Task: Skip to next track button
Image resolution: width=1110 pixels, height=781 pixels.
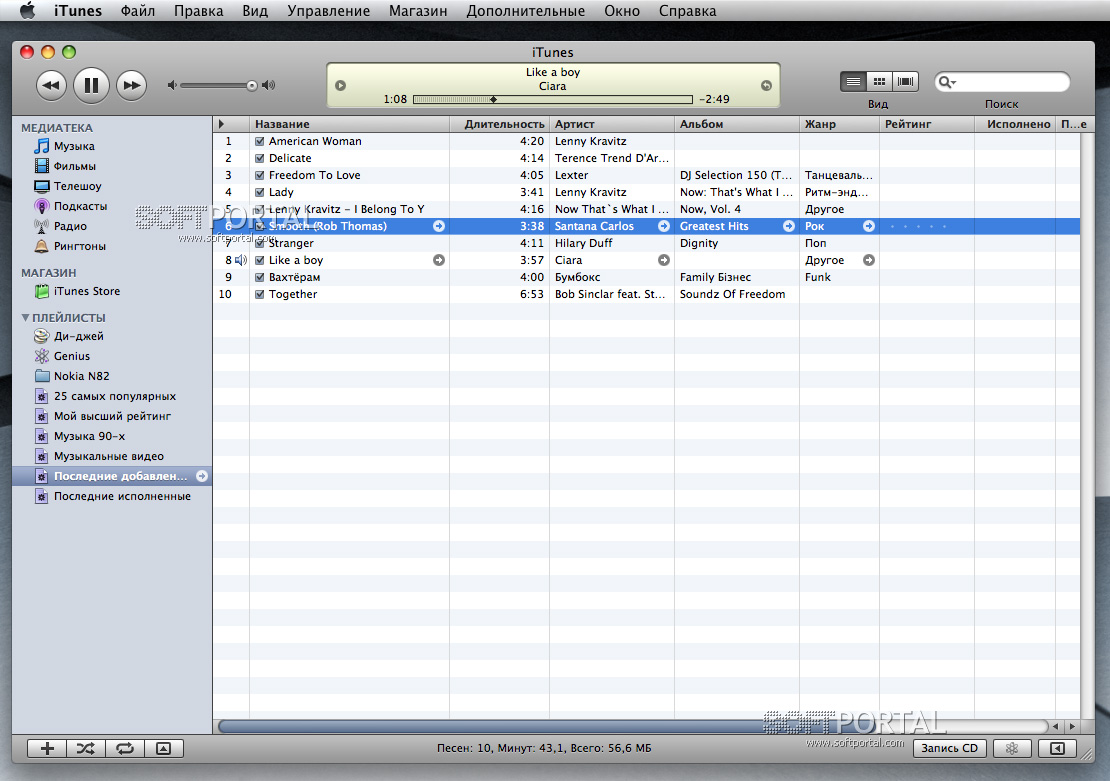Action: coord(132,86)
